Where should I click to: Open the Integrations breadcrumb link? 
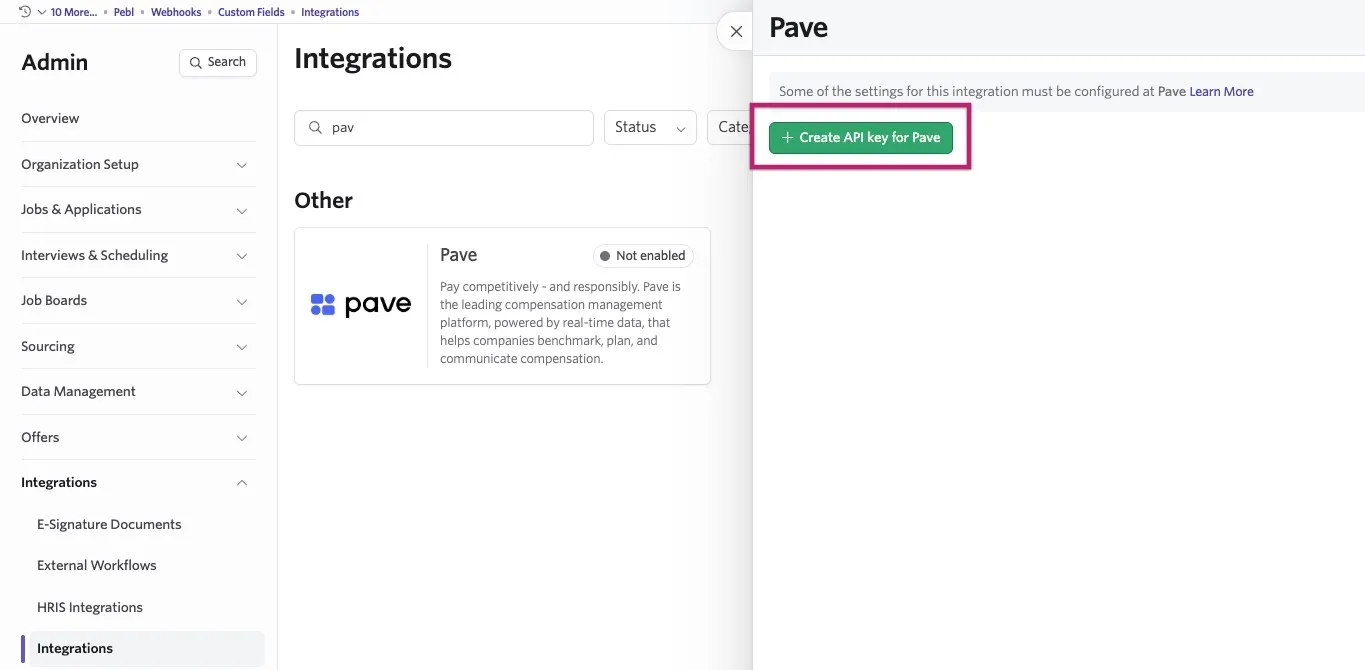pyautogui.click(x=330, y=12)
